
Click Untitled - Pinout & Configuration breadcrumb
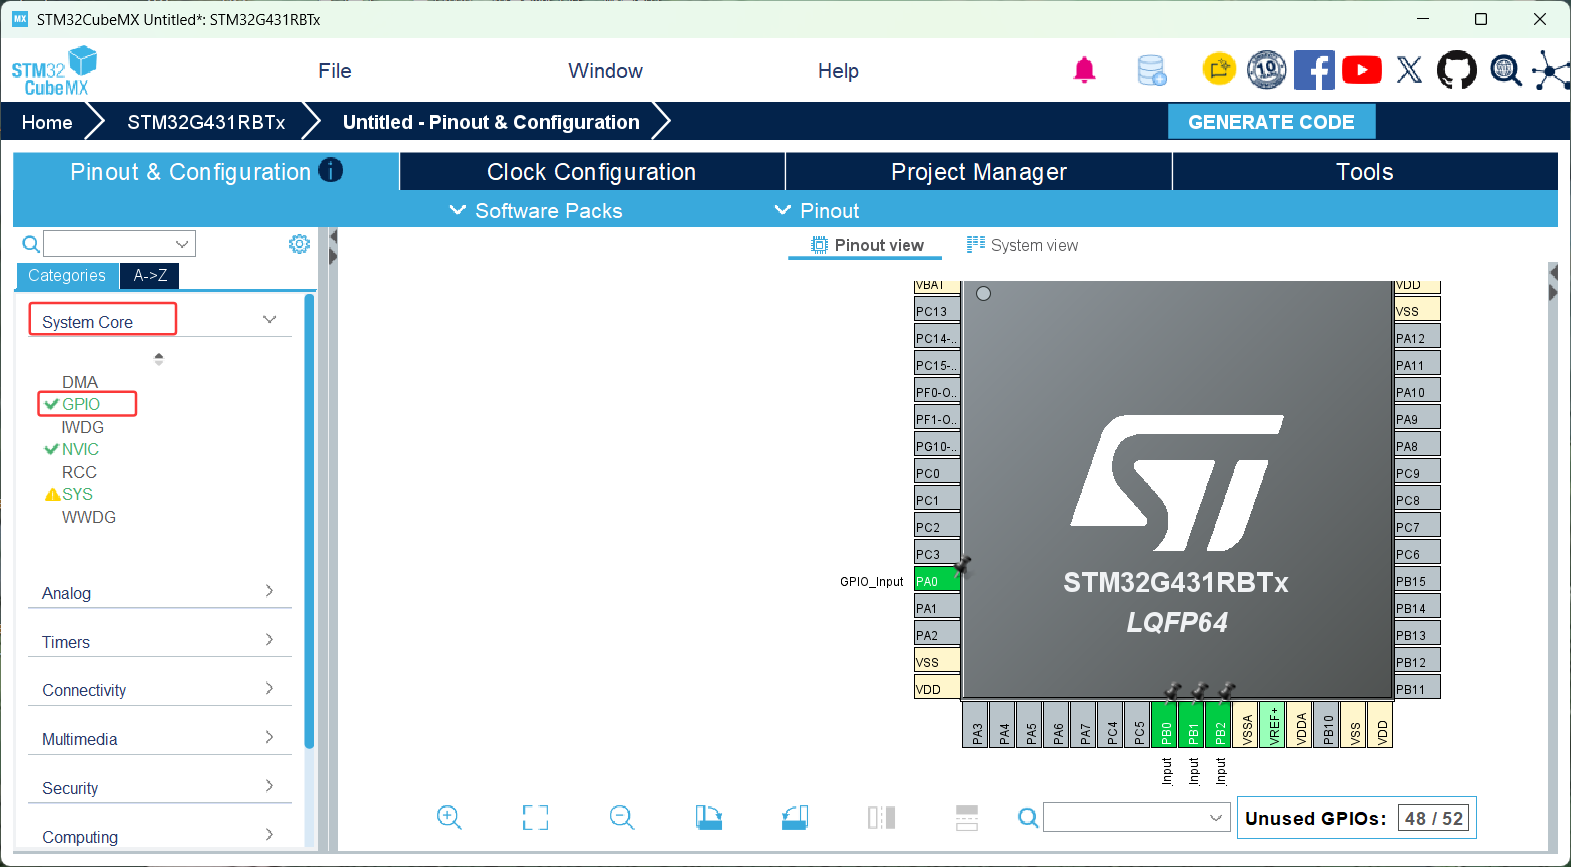click(491, 122)
